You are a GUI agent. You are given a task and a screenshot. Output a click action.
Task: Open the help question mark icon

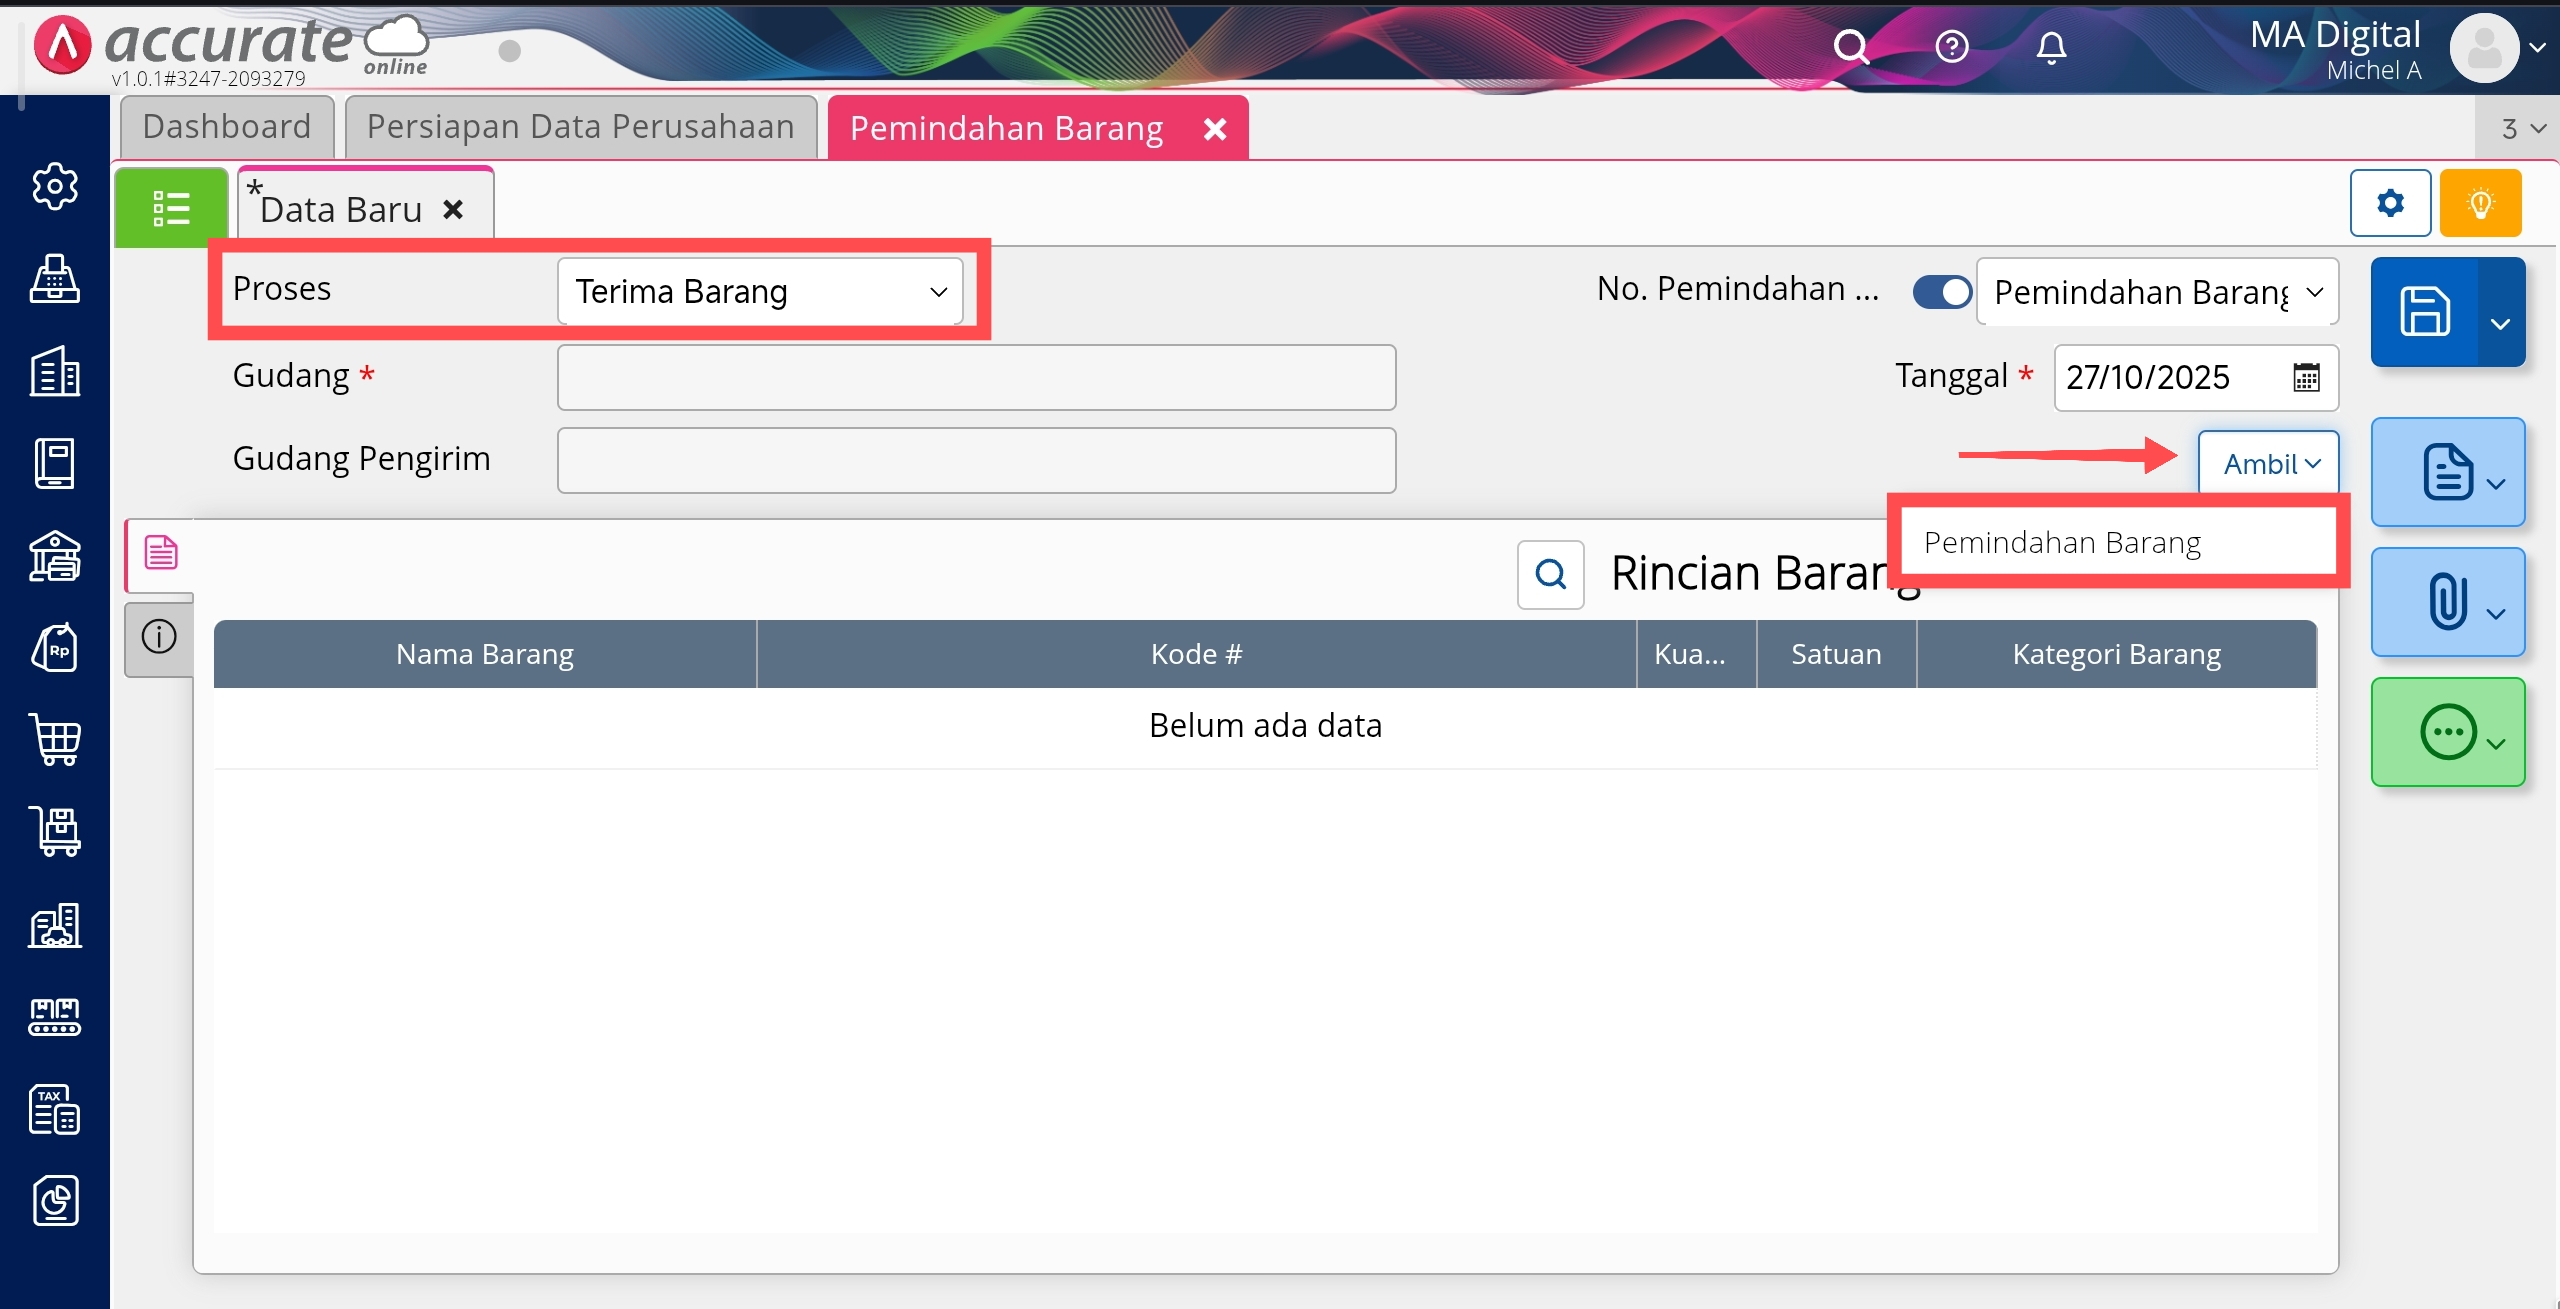coord(1951,47)
